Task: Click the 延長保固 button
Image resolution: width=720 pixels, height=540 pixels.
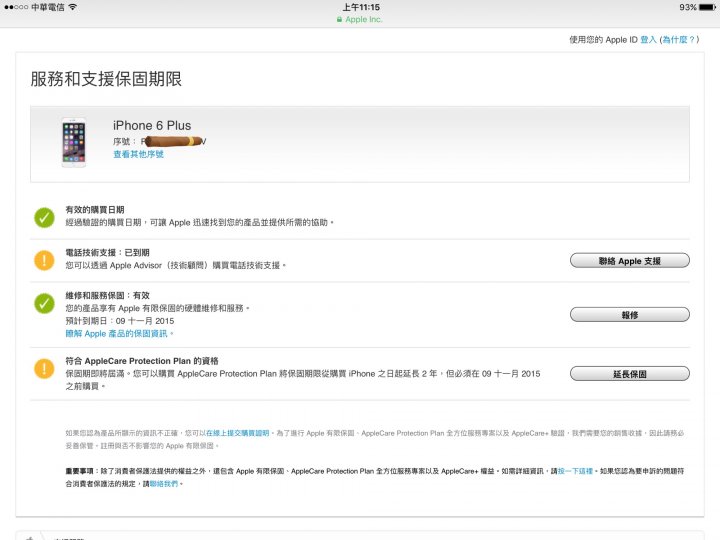Action: (630, 374)
